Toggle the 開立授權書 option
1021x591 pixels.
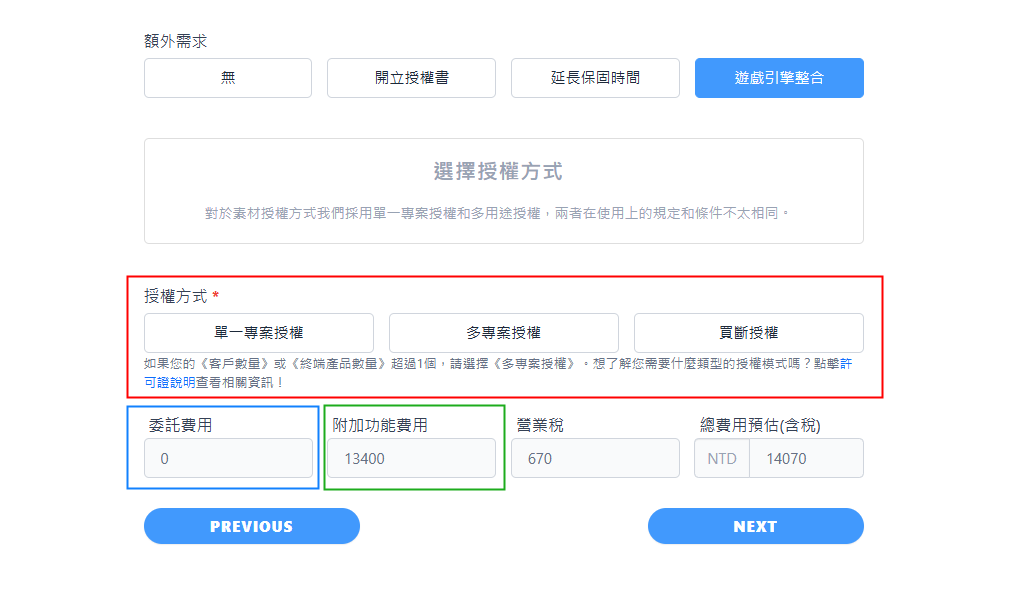(x=411, y=78)
